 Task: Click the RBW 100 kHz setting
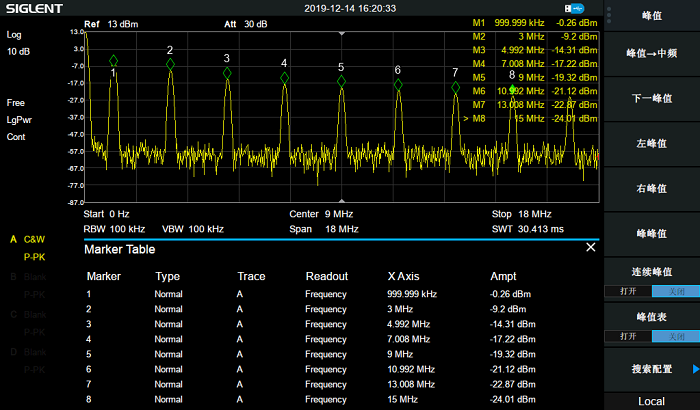114,229
